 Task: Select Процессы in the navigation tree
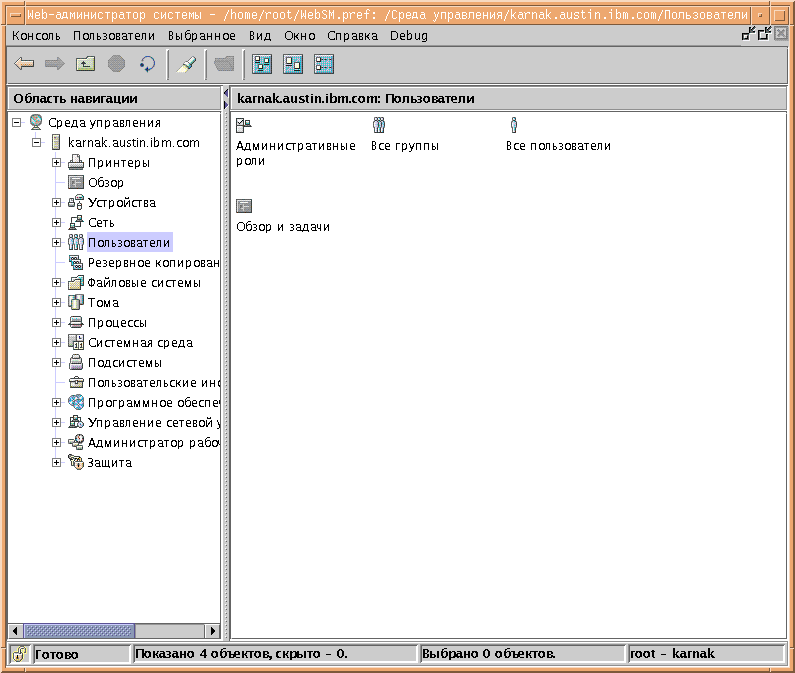[117, 323]
